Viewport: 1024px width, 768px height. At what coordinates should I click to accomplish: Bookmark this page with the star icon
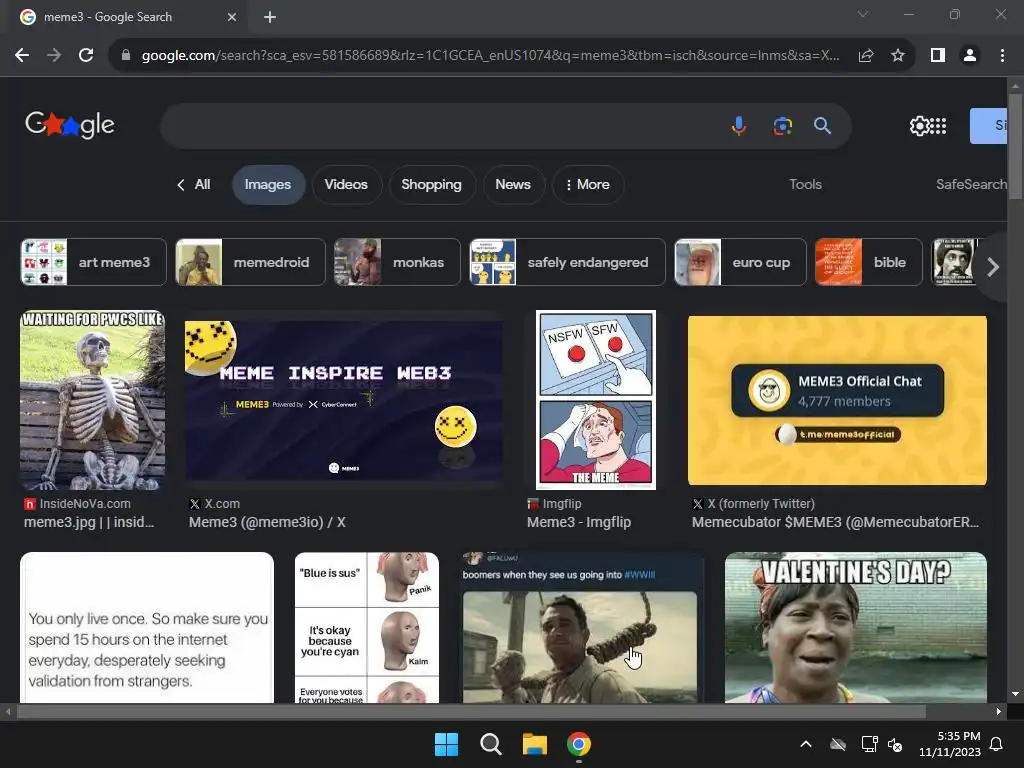point(898,56)
